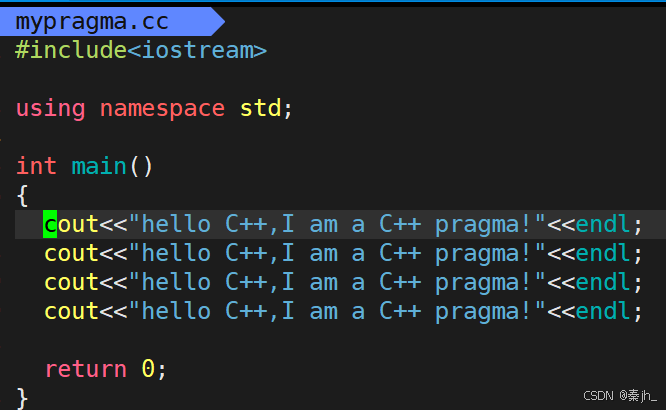Screen dimensions: 666x410
Task: Click 'cout' on the third cout line
Action: click(71, 282)
